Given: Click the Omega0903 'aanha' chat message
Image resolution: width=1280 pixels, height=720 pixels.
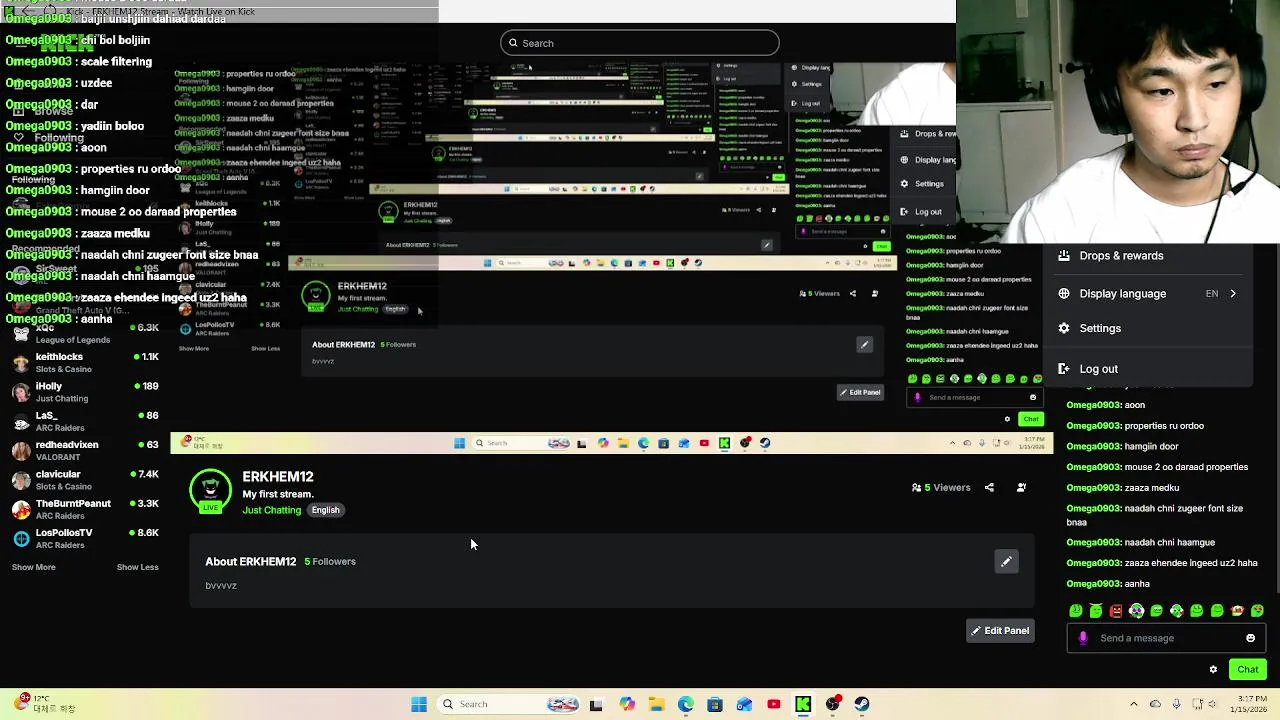Looking at the screenshot, I should (x=1108, y=584).
